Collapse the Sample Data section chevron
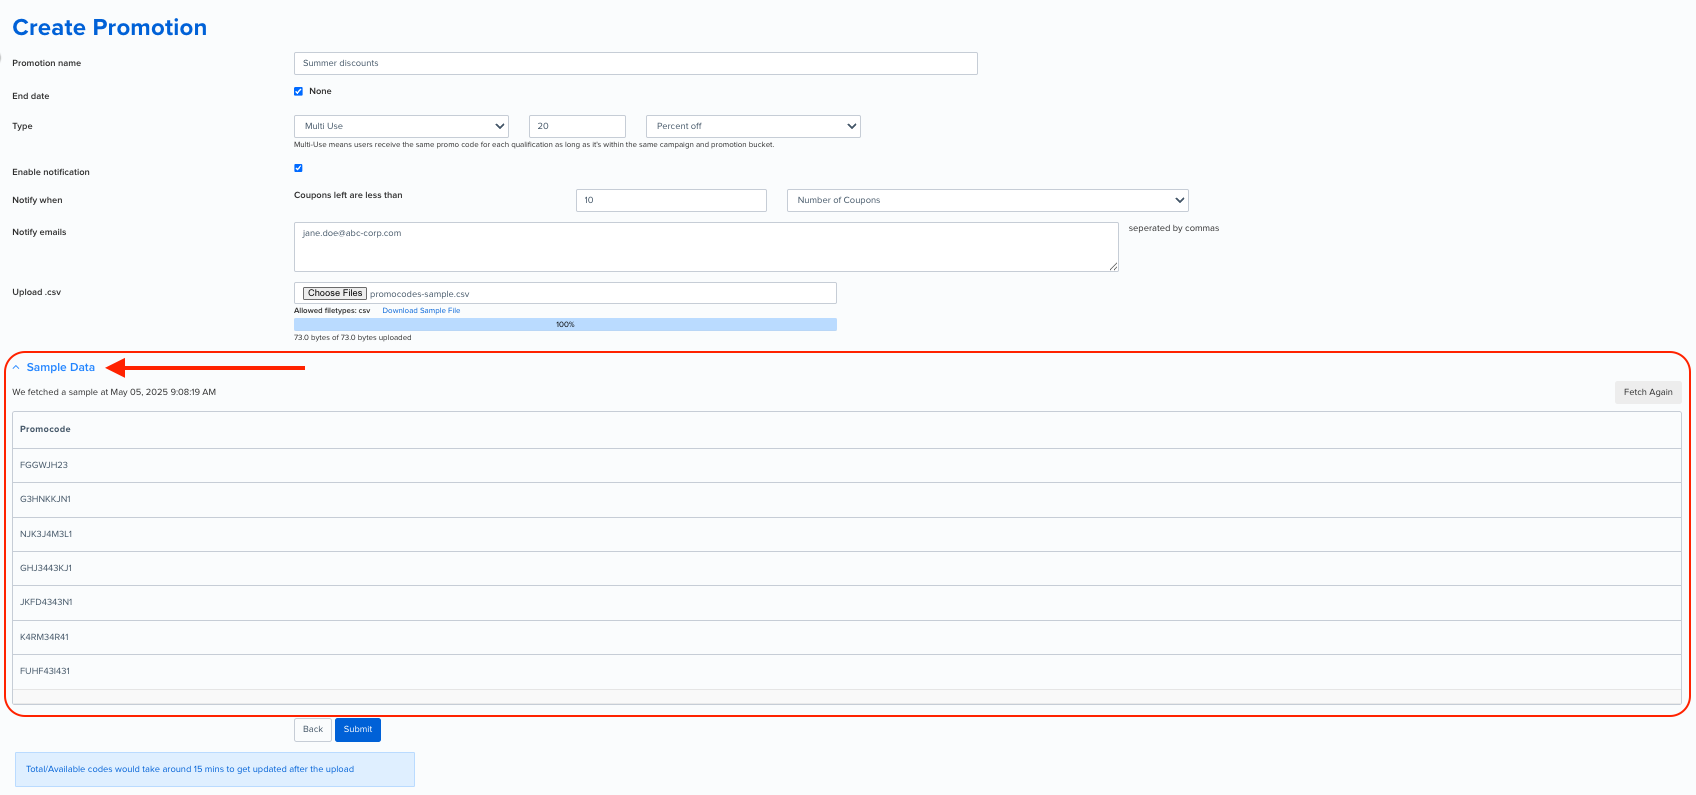The width and height of the screenshot is (1696, 795). (x=16, y=368)
